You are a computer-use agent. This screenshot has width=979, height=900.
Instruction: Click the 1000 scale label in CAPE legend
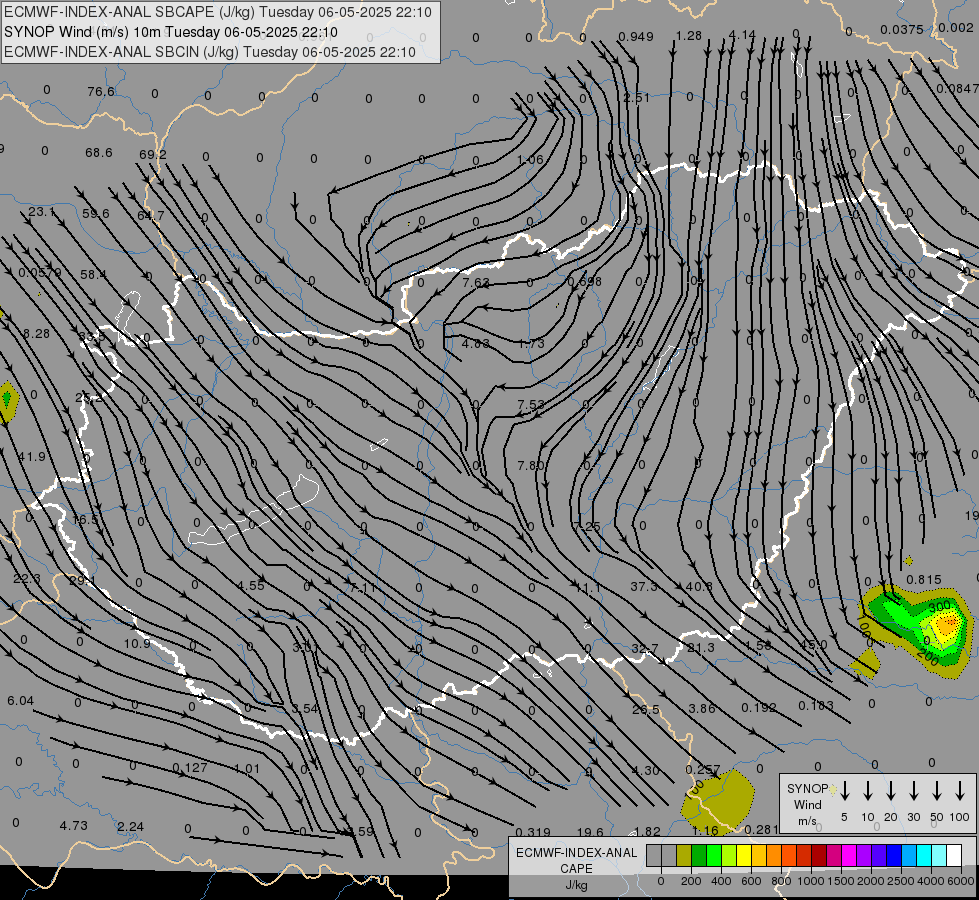(810, 881)
